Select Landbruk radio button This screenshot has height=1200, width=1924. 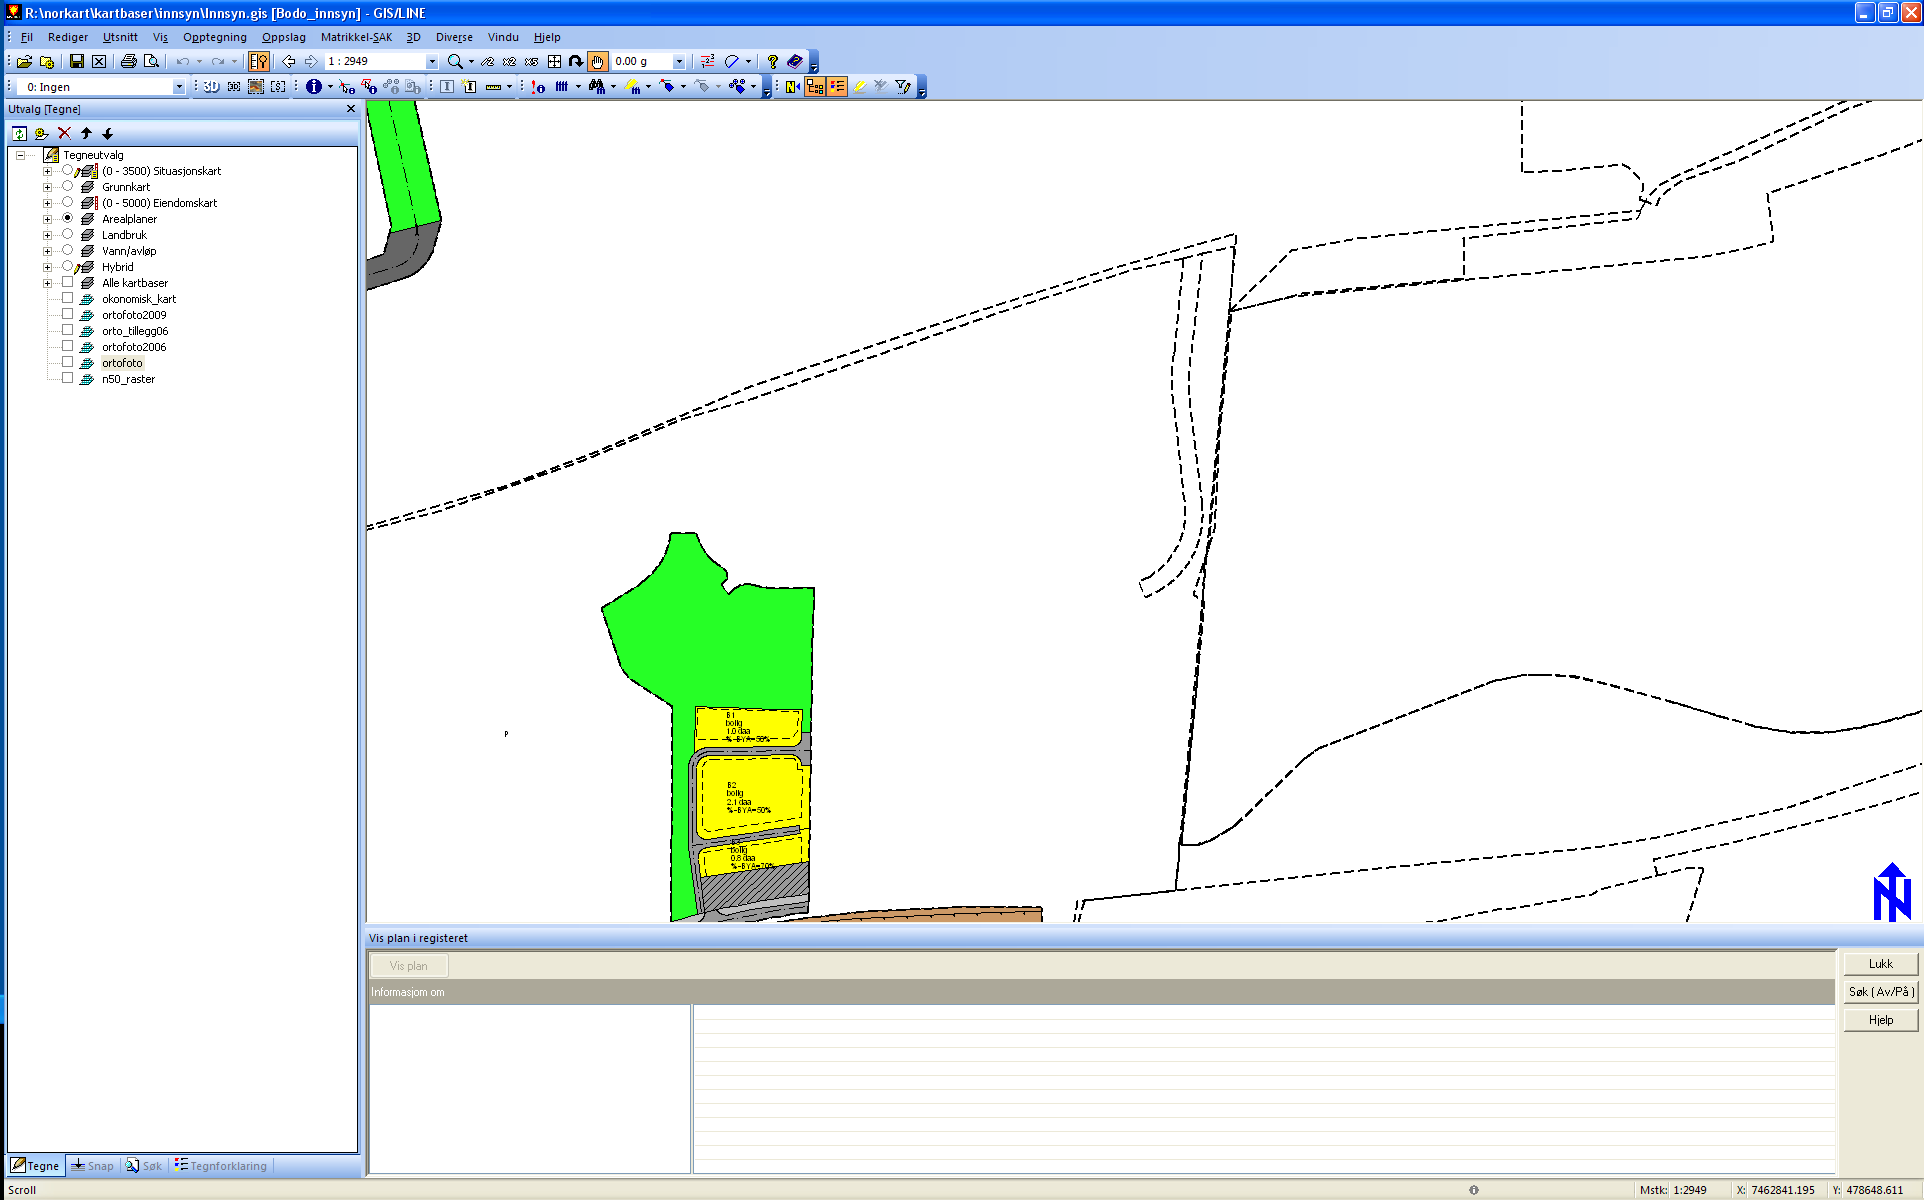click(x=67, y=234)
